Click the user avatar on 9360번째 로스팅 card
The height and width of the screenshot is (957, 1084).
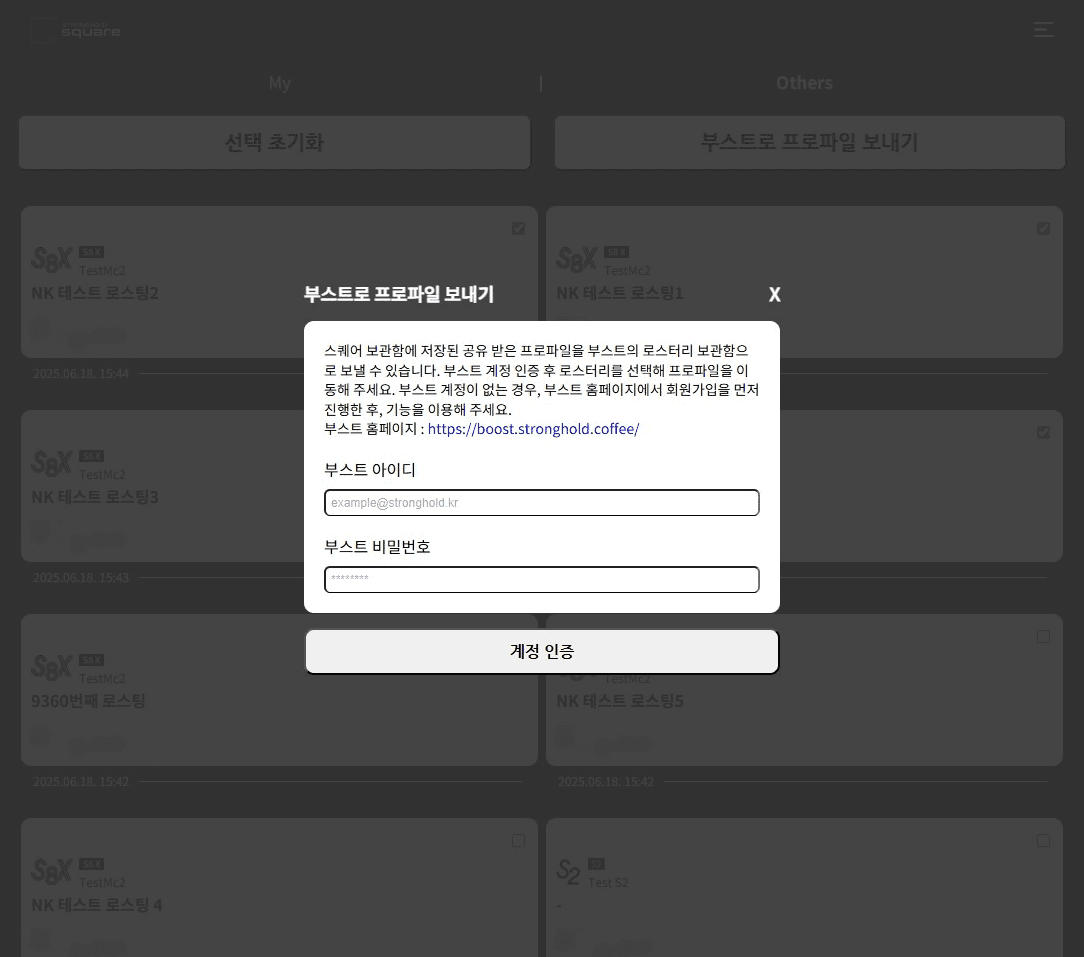[41, 737]
